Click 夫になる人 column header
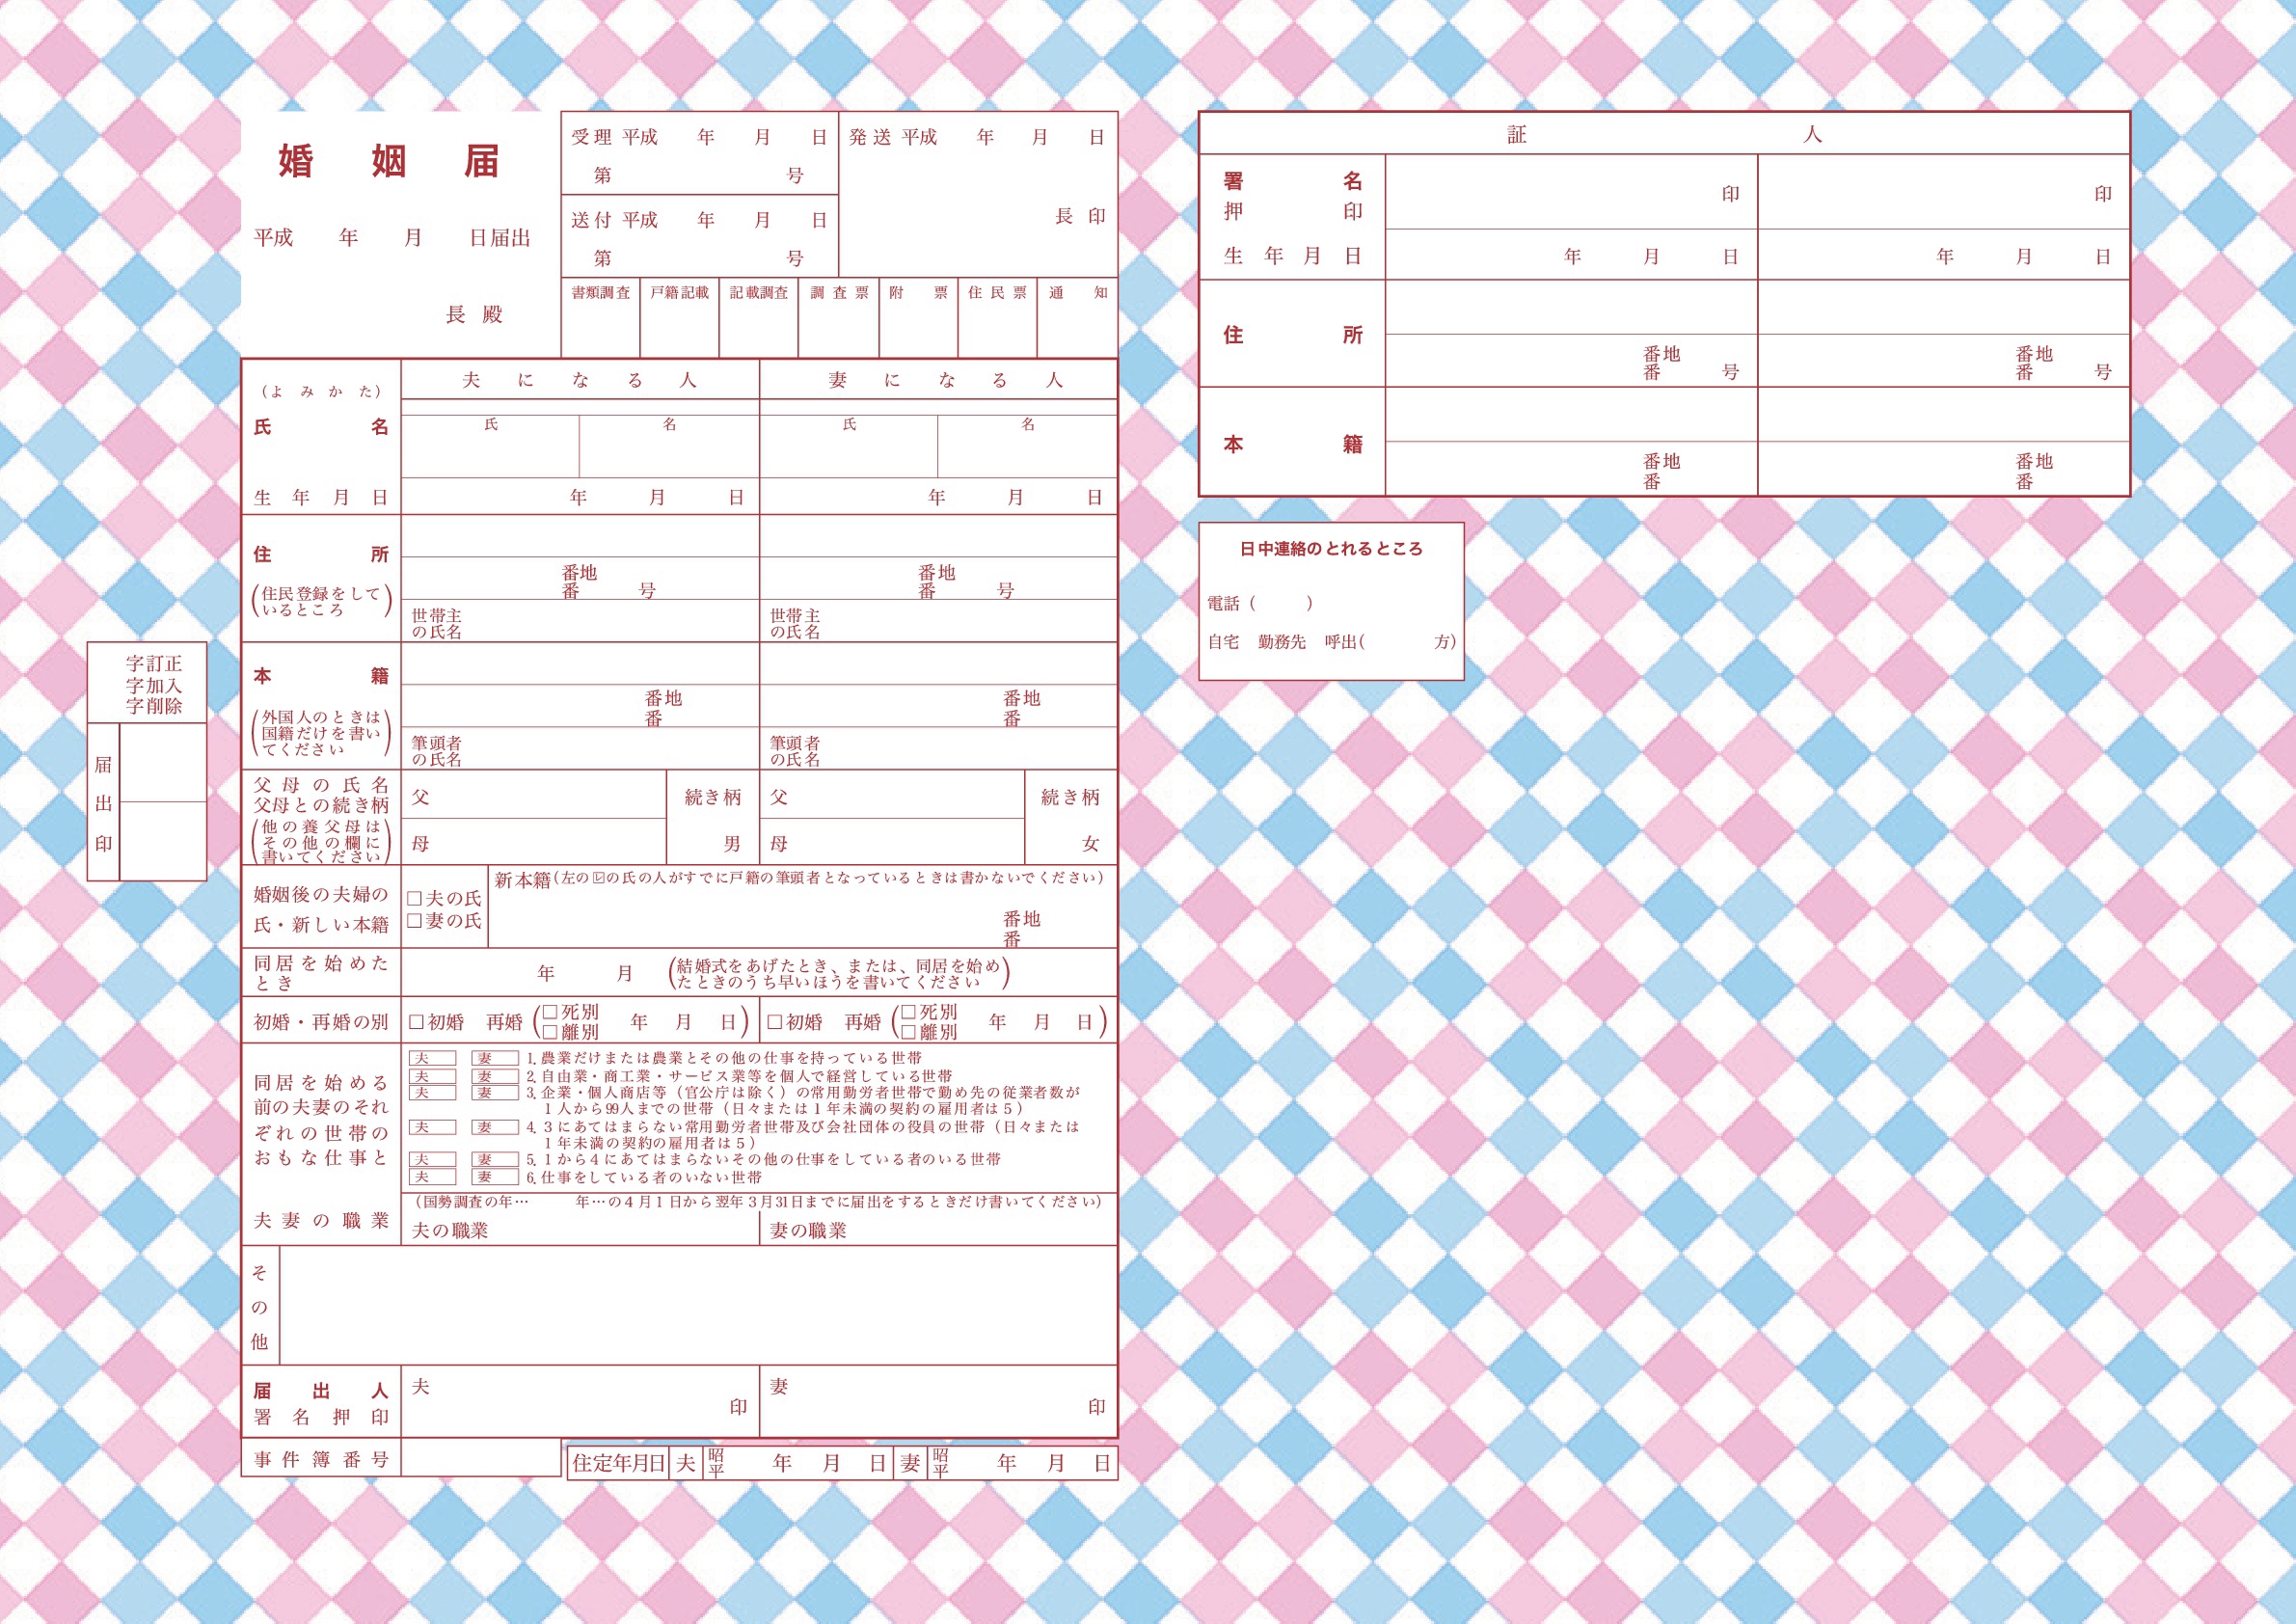 [x=580, y=380]
